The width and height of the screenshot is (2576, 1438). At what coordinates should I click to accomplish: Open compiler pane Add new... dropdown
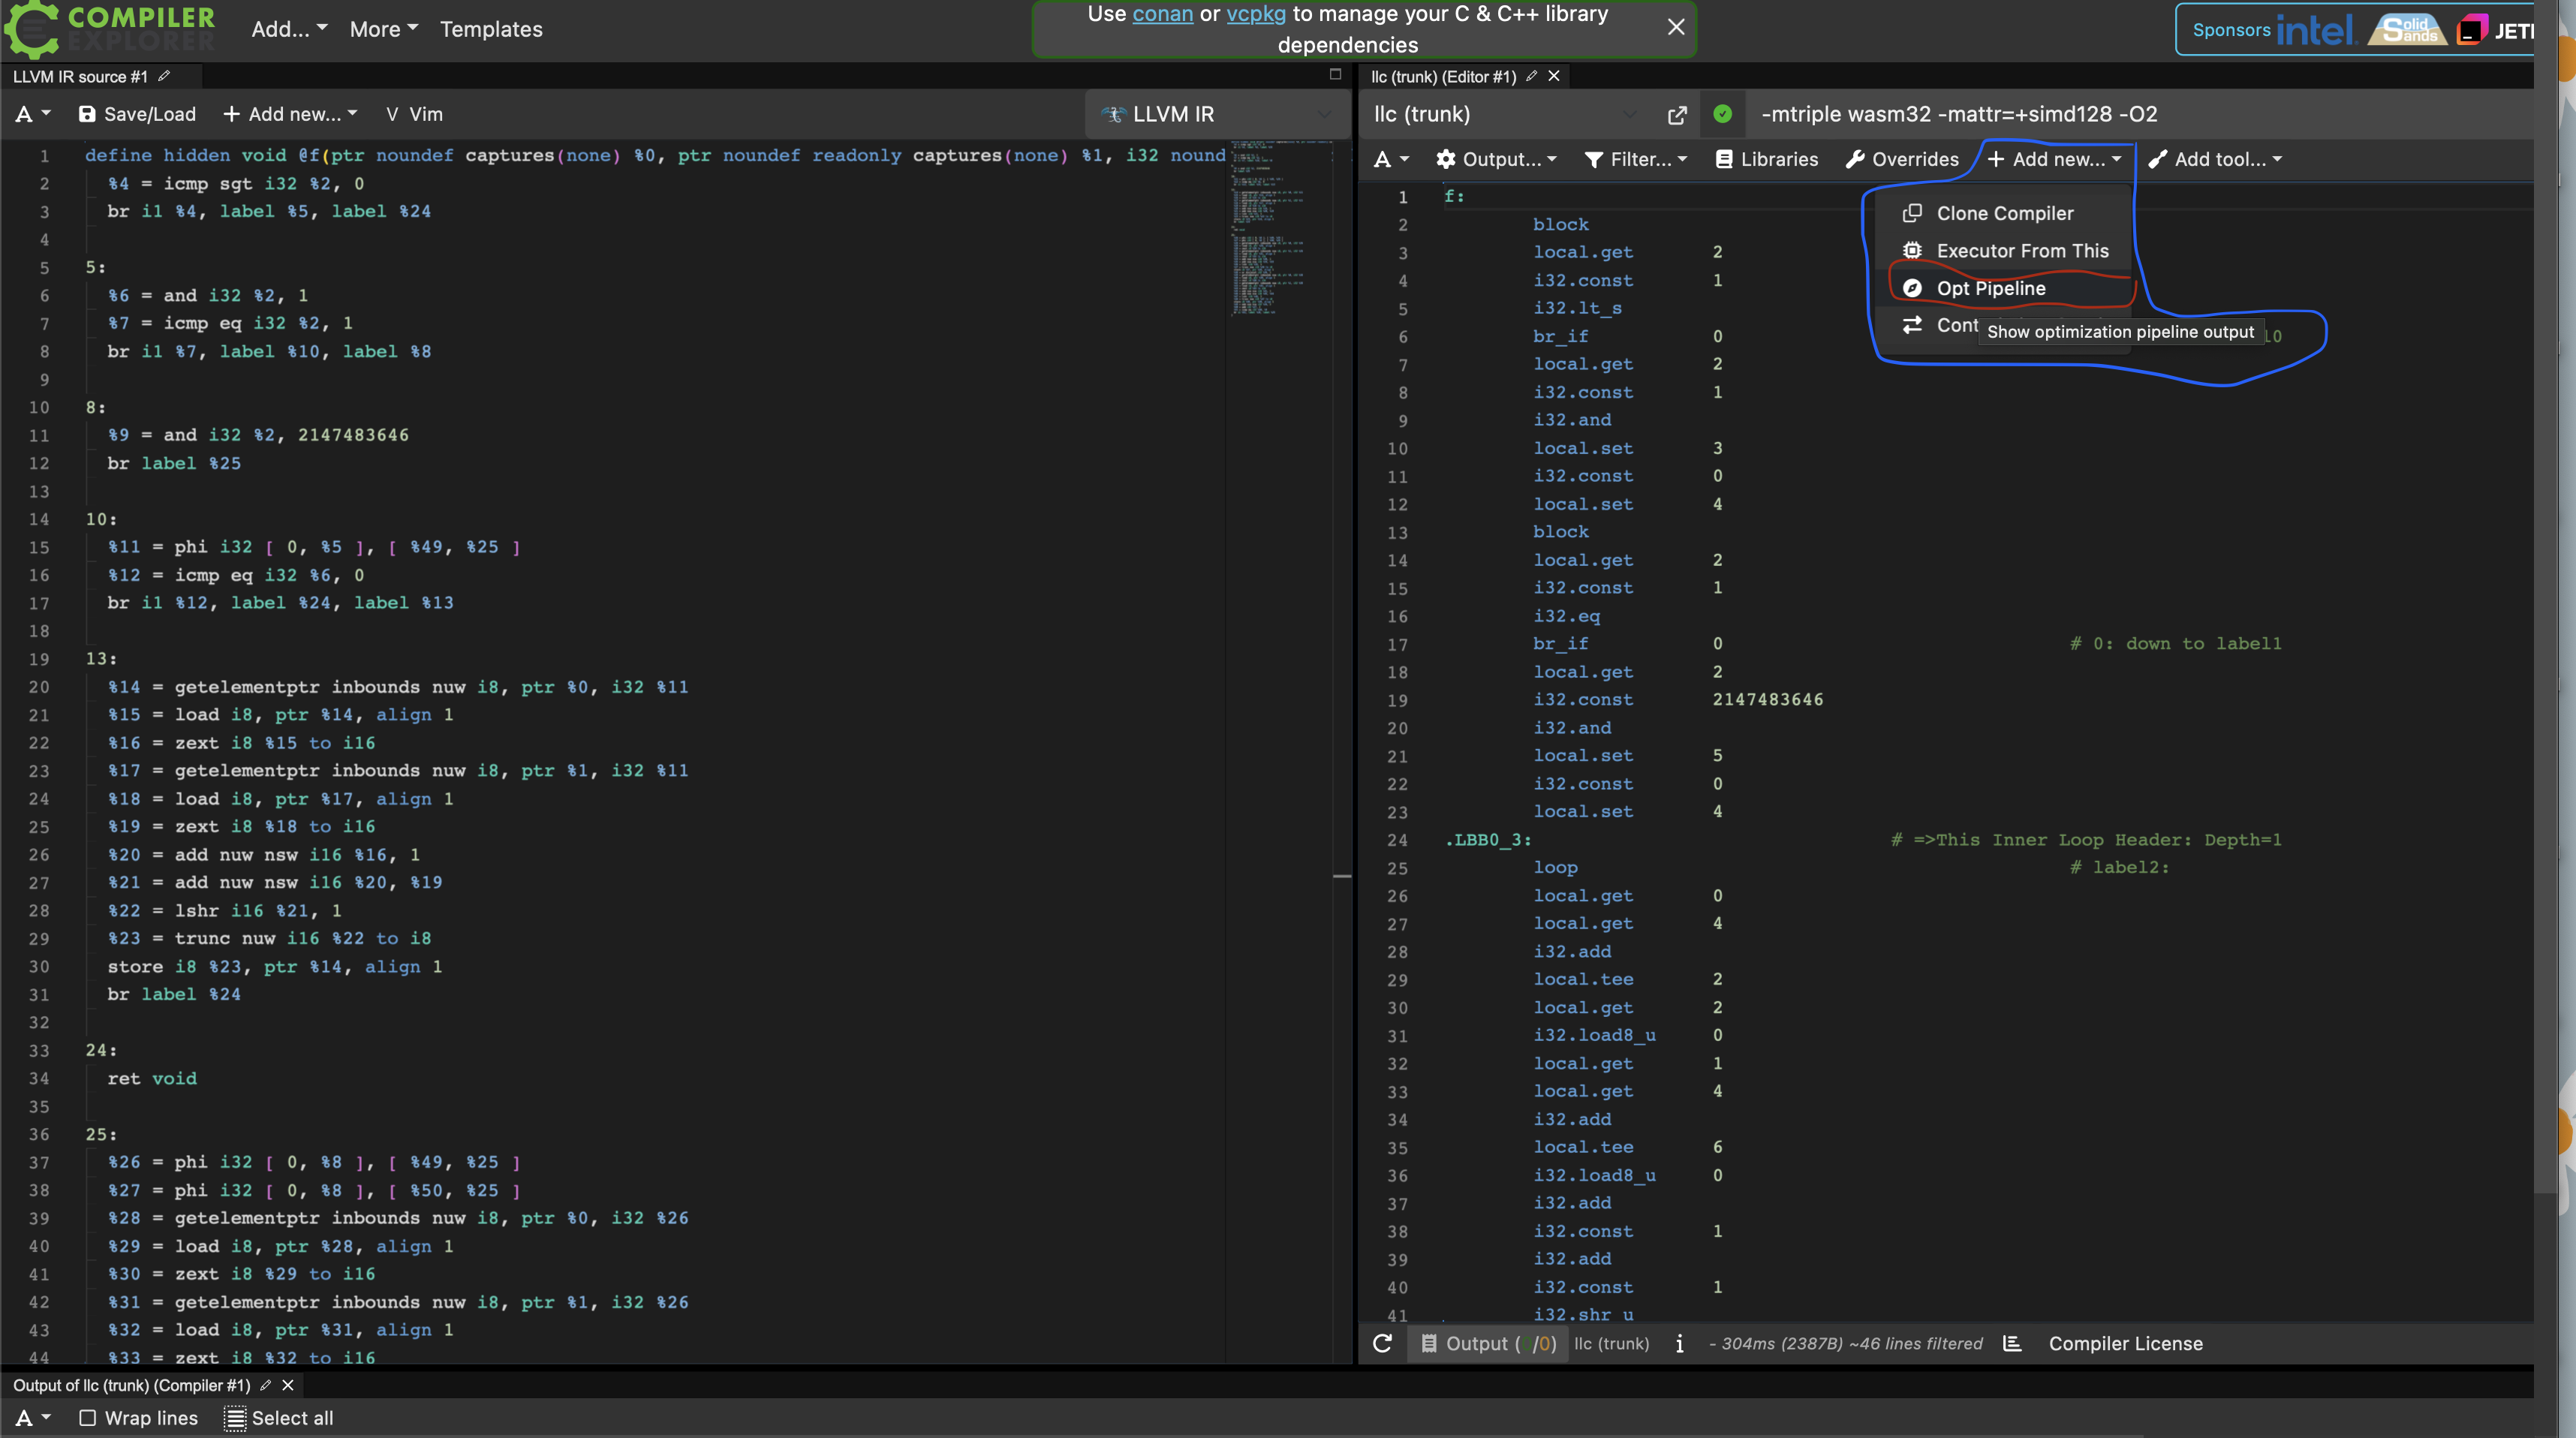[x=2054, y=159]
